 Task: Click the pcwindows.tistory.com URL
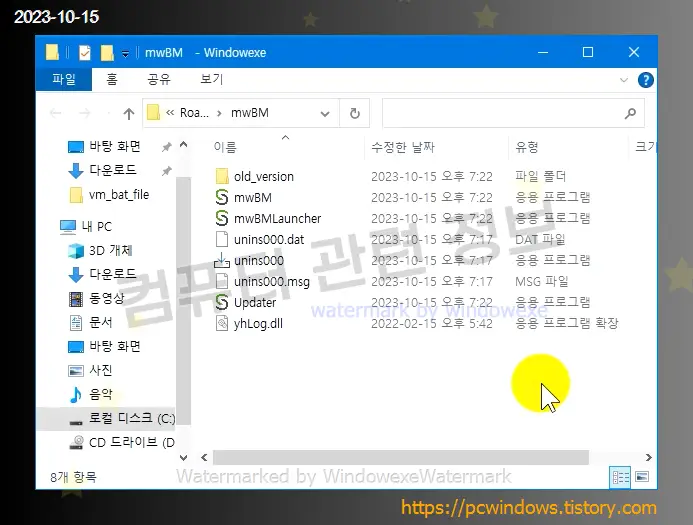click(529, 507)
